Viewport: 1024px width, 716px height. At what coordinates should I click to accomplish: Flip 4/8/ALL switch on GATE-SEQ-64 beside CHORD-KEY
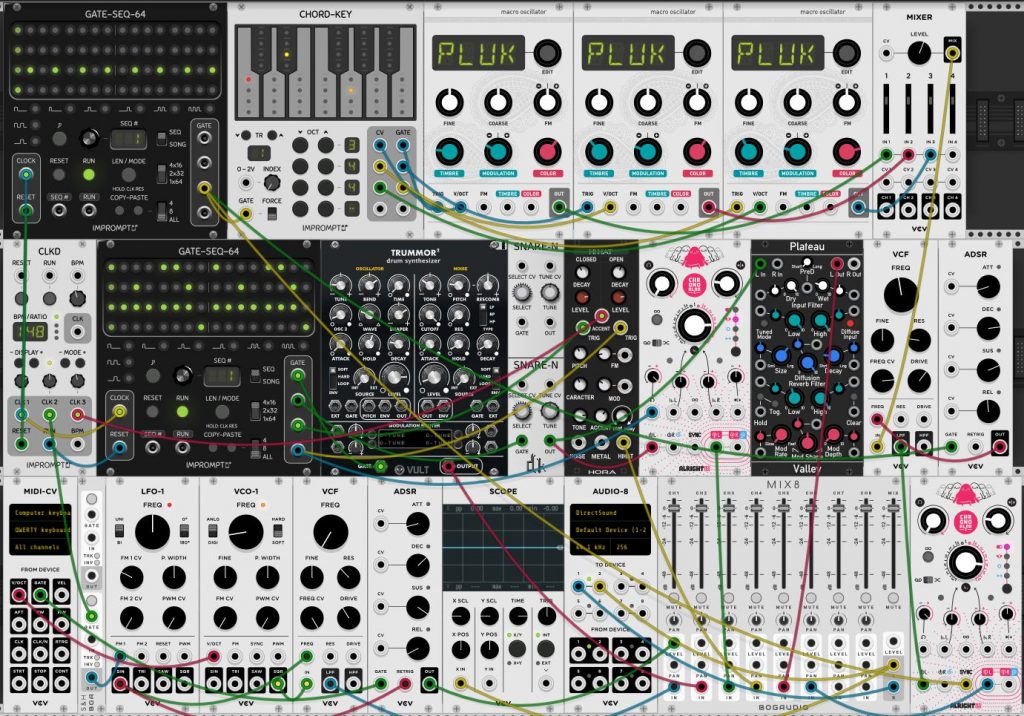pos(161,211)
